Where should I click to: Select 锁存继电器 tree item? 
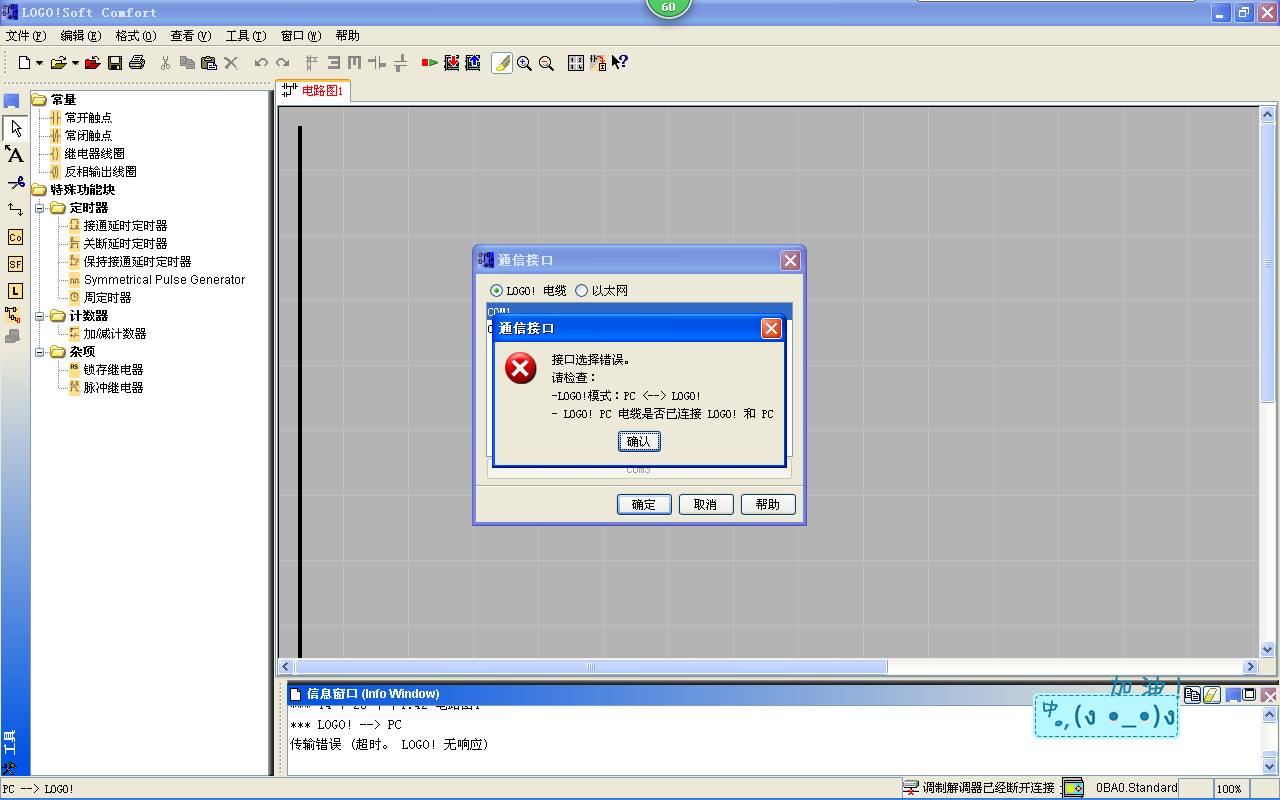point(113,370)
